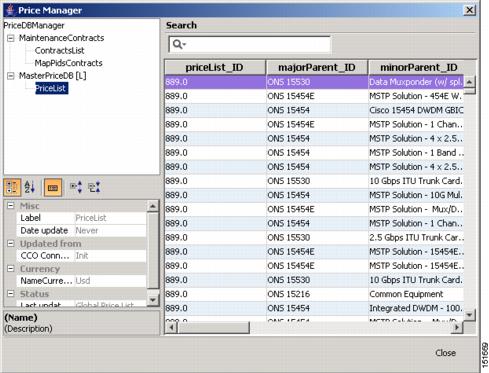This screenshot has height=373, width=489.
Task: Click properties panel scroll up arrow
Action: (153, 206)
